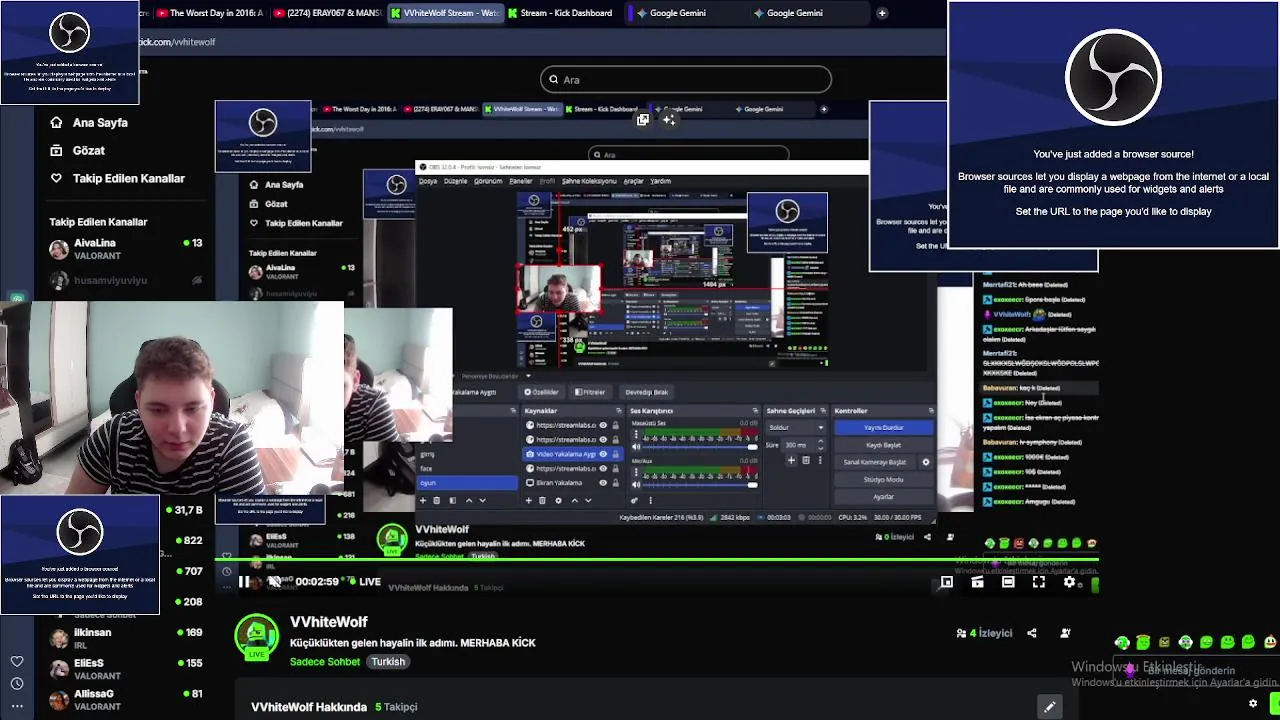Toggle visibility of Ekran Yakalama source
The width and height of the screenshot is (1280, 720).
(602, 483)
